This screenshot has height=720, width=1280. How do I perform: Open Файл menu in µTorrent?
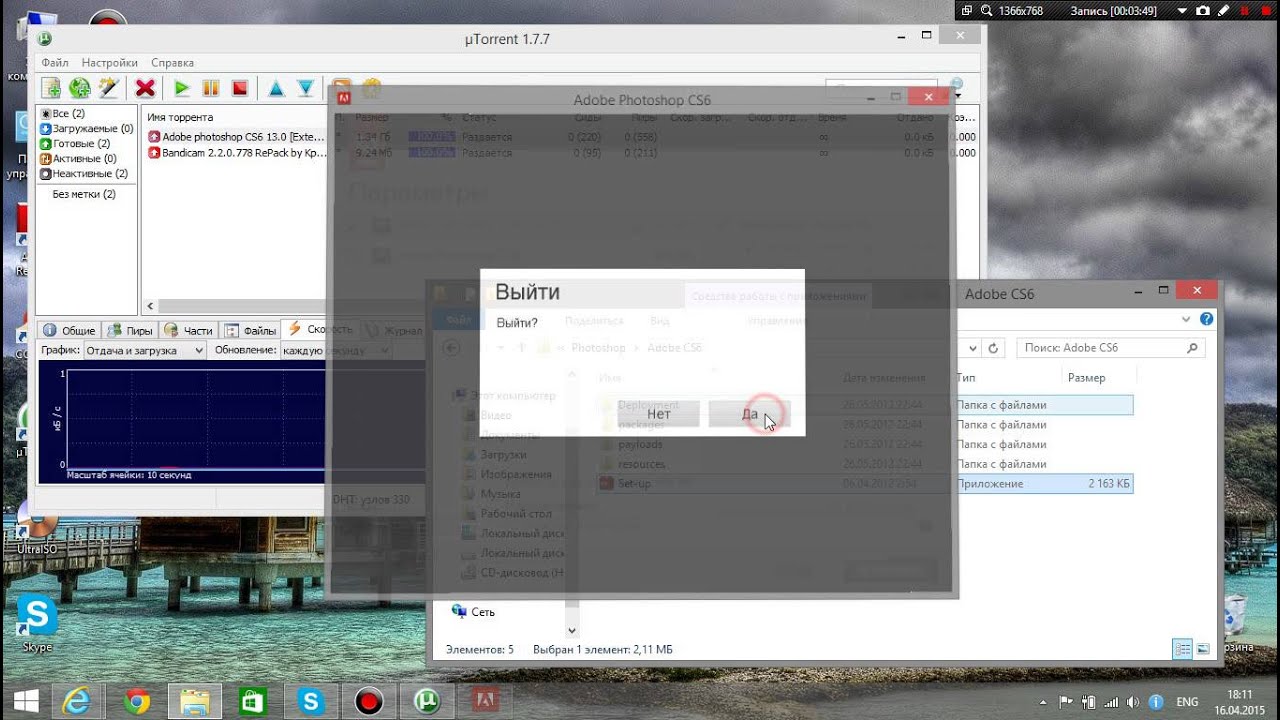click(55, 63)
